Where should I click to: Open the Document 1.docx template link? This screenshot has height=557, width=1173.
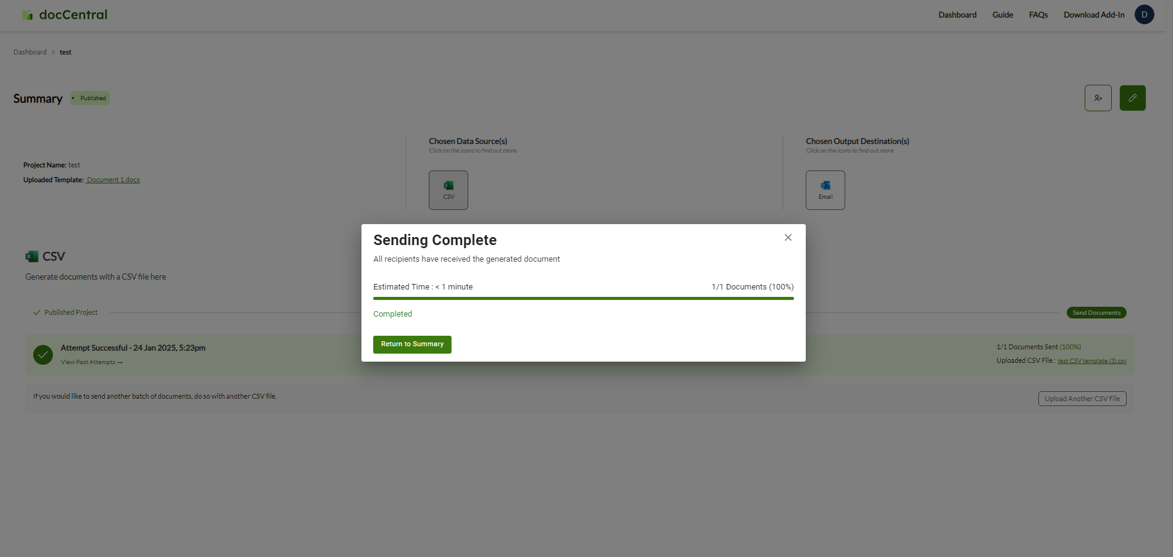coord(113,180)
